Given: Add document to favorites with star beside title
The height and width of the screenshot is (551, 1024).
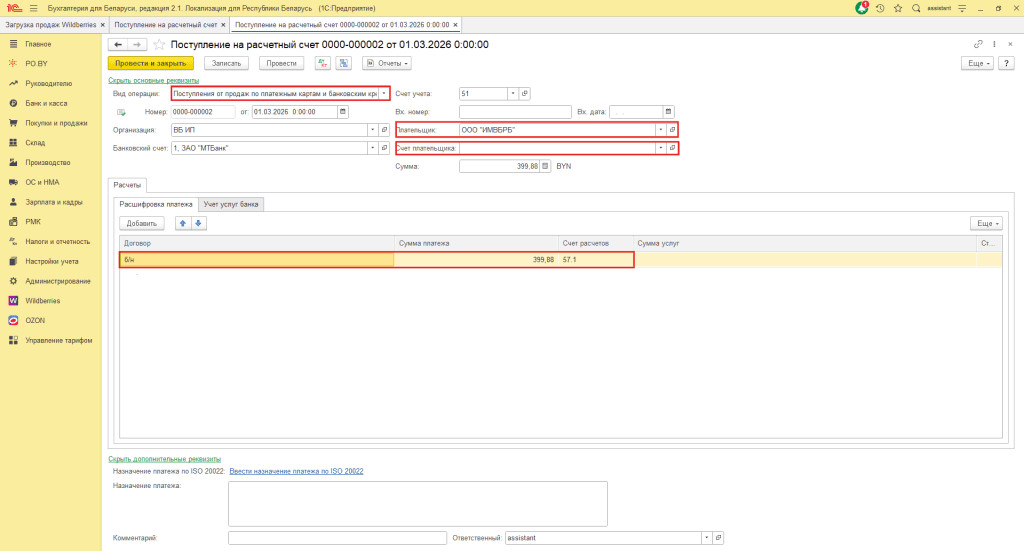Looking at the screenshot, I should click(159, 44).
